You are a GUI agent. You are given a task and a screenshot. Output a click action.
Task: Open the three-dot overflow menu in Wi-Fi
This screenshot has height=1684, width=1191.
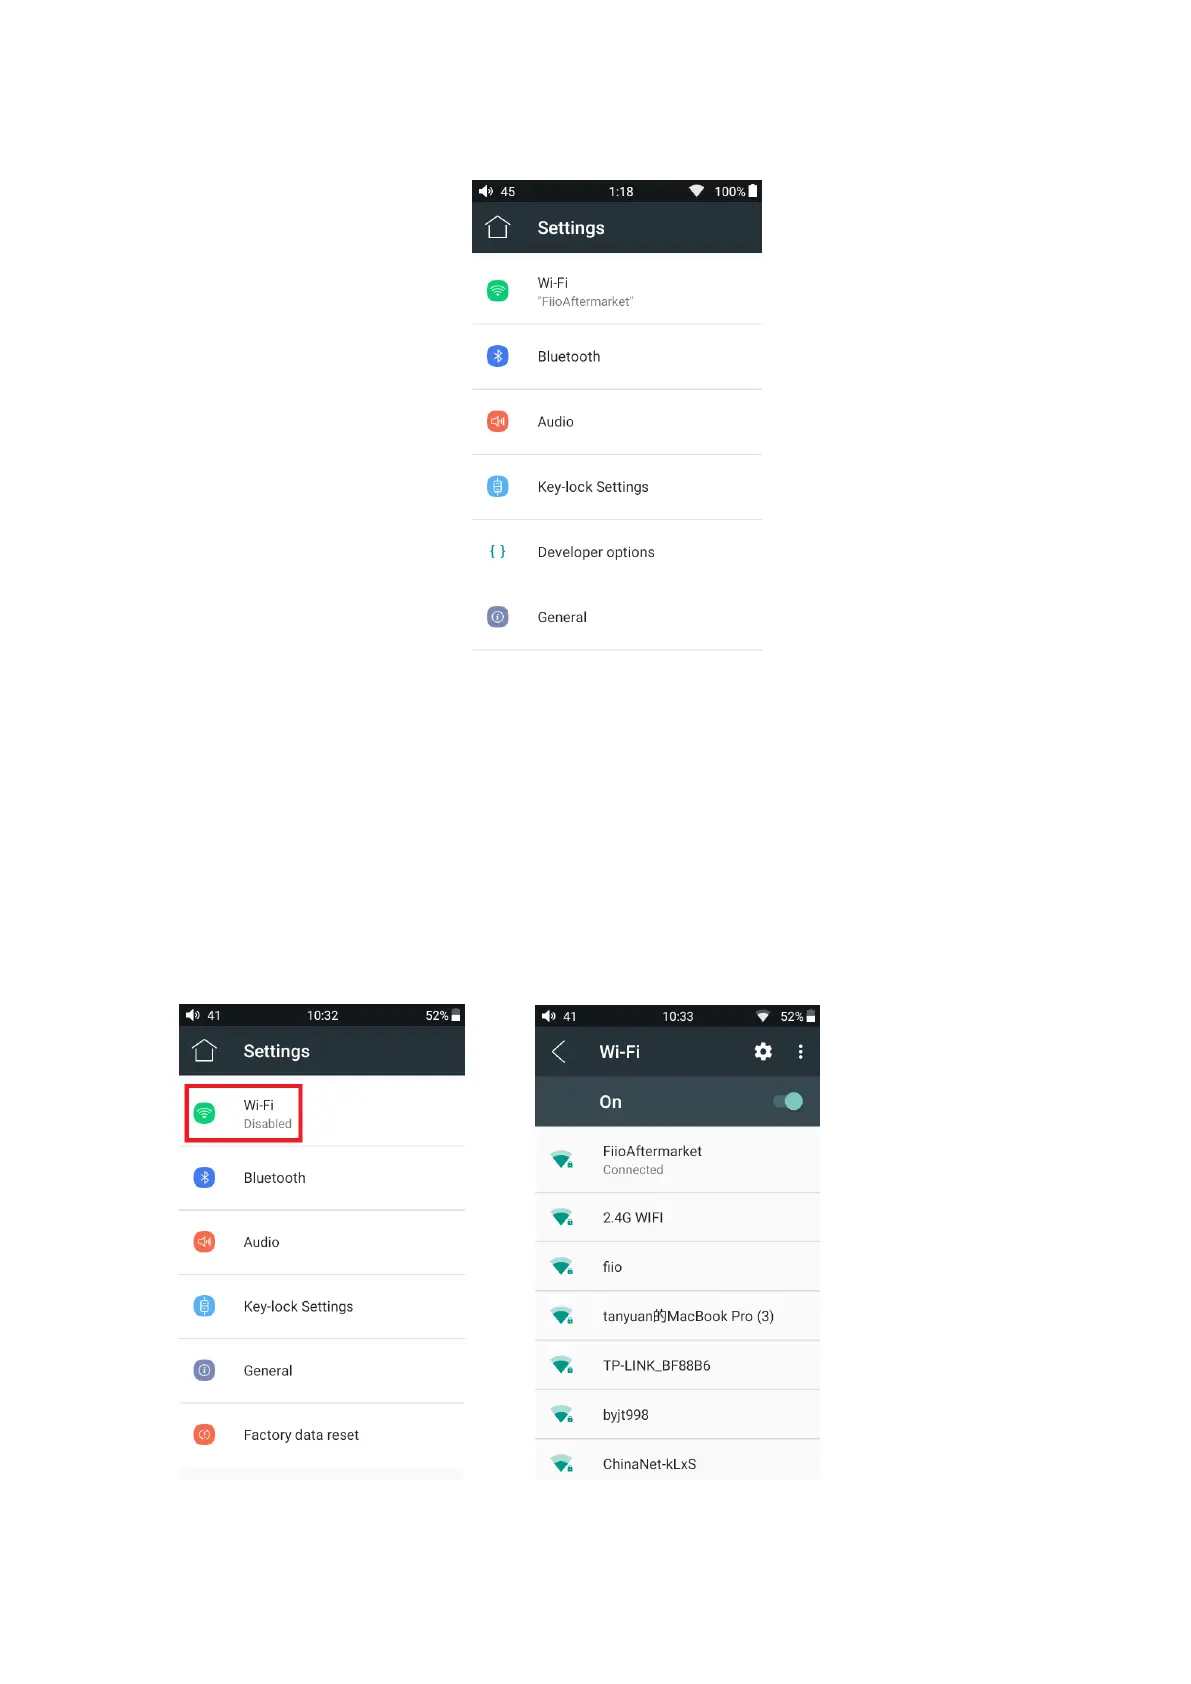800,1051
